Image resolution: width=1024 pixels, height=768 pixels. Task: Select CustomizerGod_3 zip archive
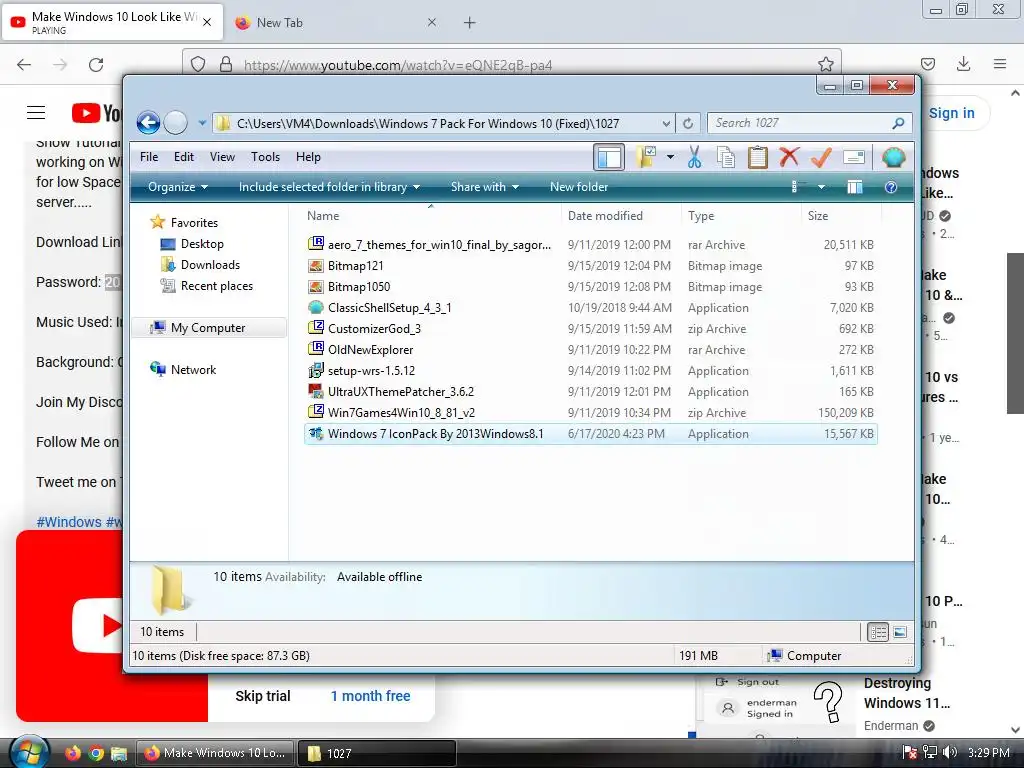590,328
